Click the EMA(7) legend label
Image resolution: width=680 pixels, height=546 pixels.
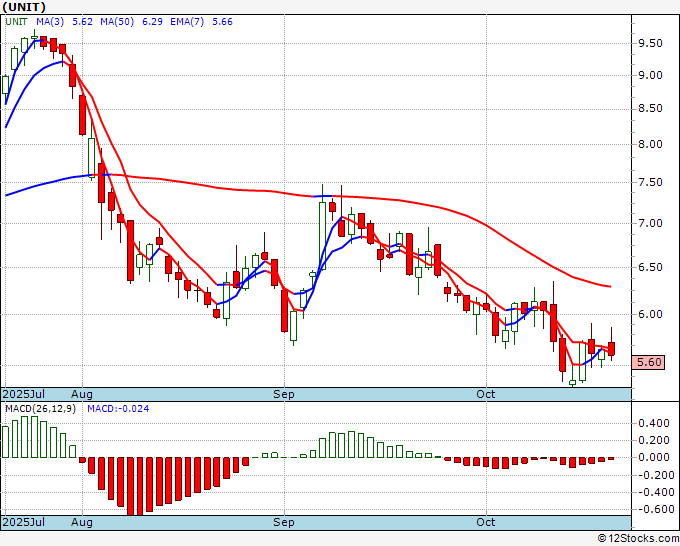pyautogui.click(x=187, y=22)
